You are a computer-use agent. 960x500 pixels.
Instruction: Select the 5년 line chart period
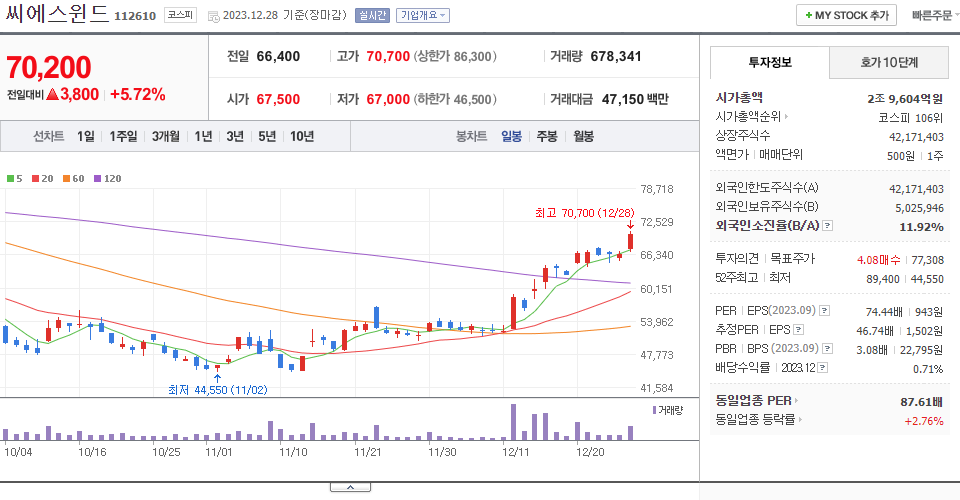tap(267, 136)
